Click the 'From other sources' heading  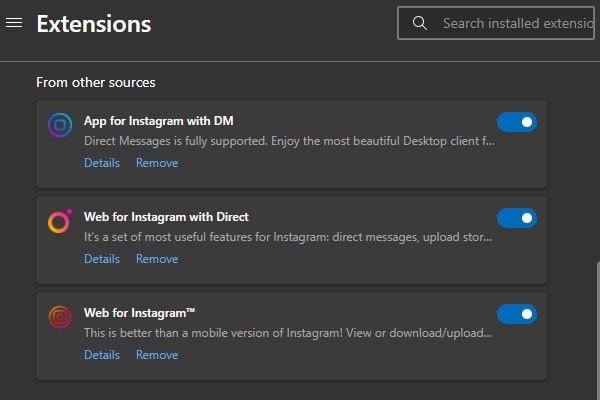96,82
